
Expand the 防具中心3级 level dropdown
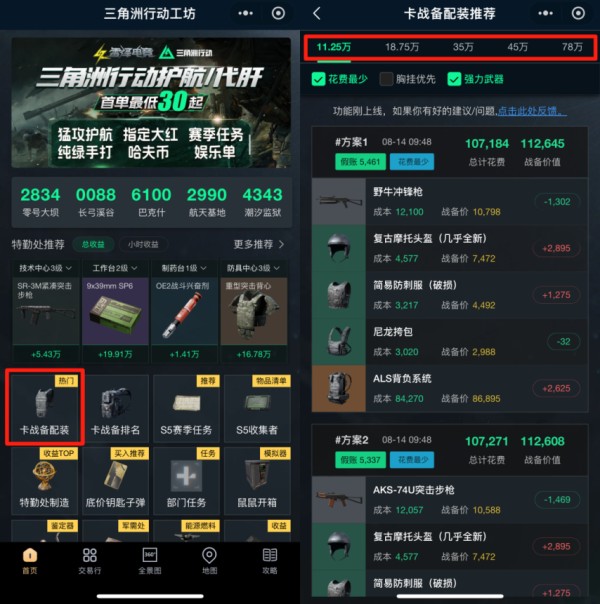click(x=253, y=268)
